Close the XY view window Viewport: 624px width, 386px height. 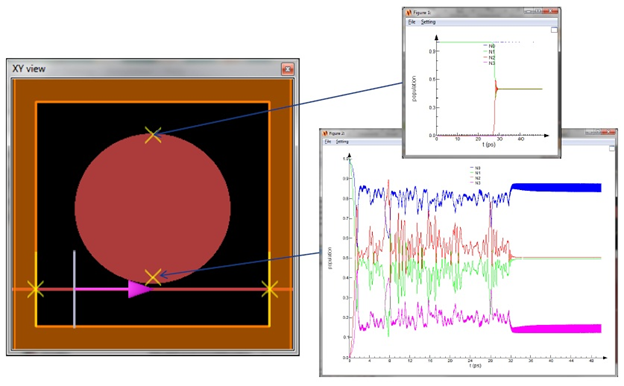287,69
